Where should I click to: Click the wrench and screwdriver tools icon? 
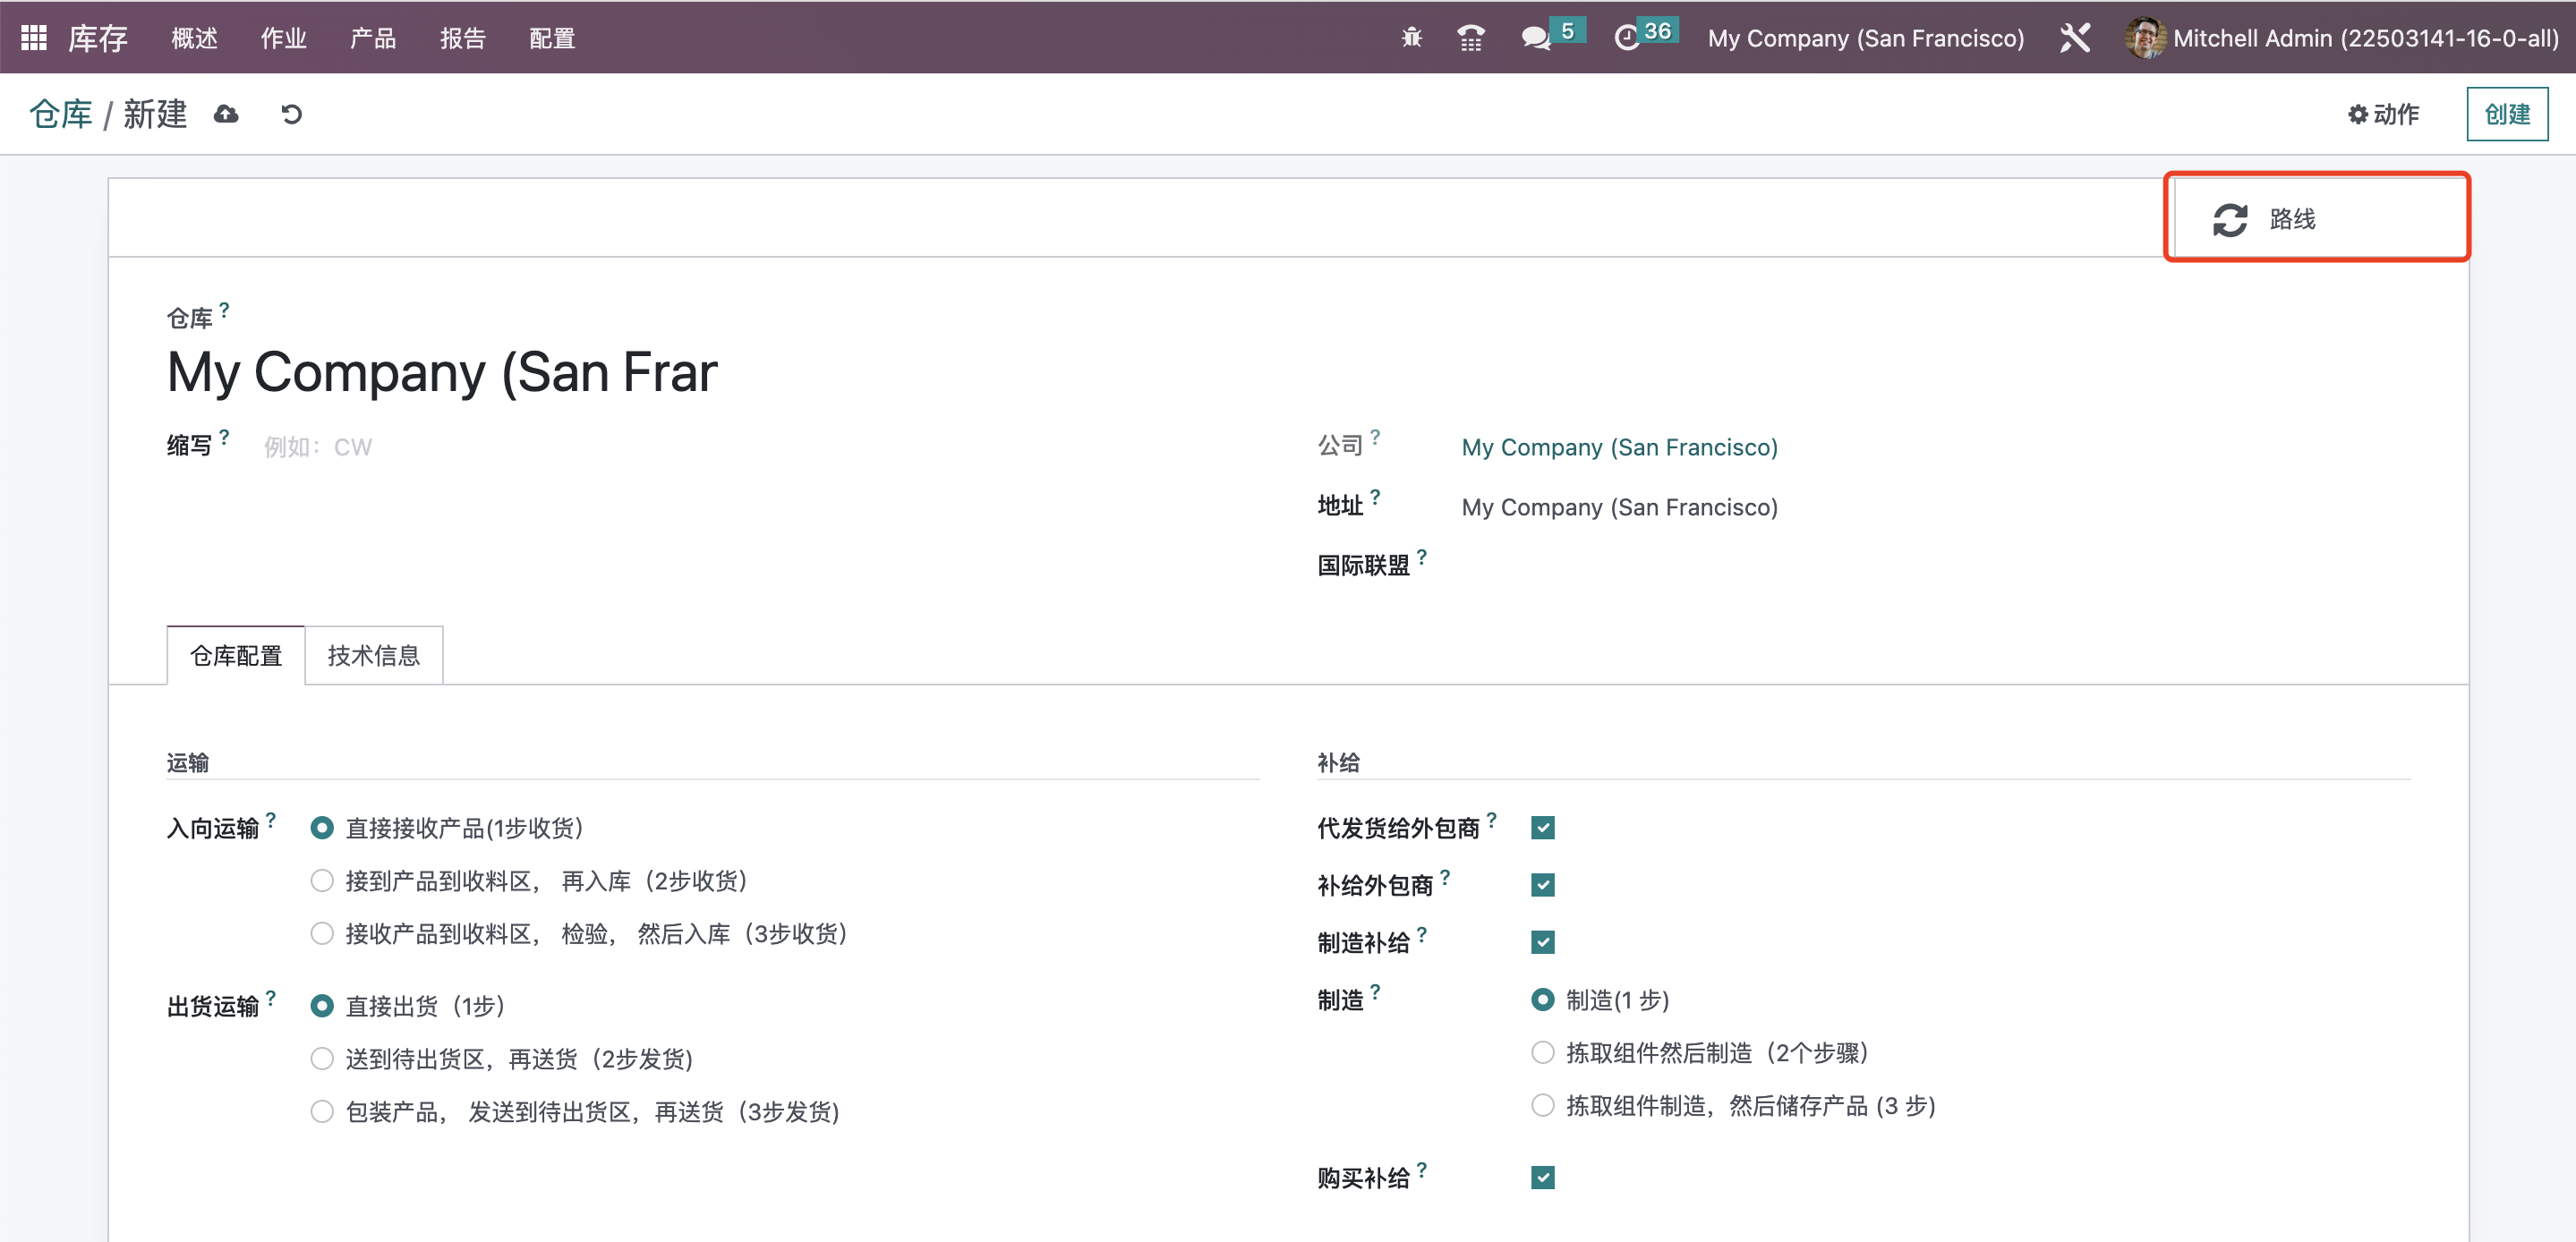click(x=2074, y=38)
